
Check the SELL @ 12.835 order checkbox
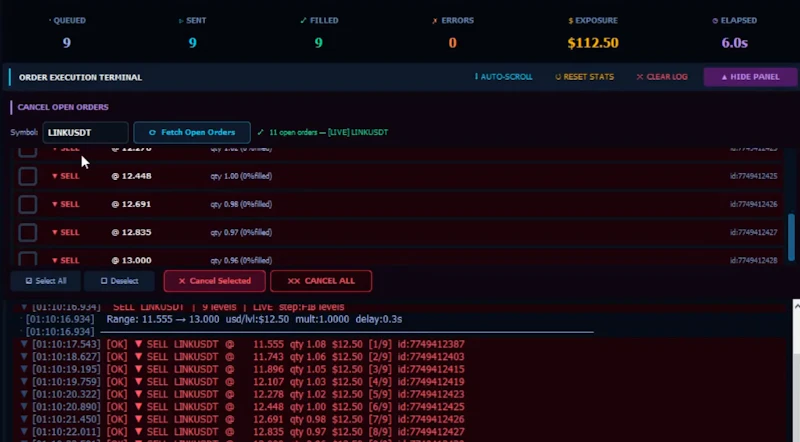(28, 232)
